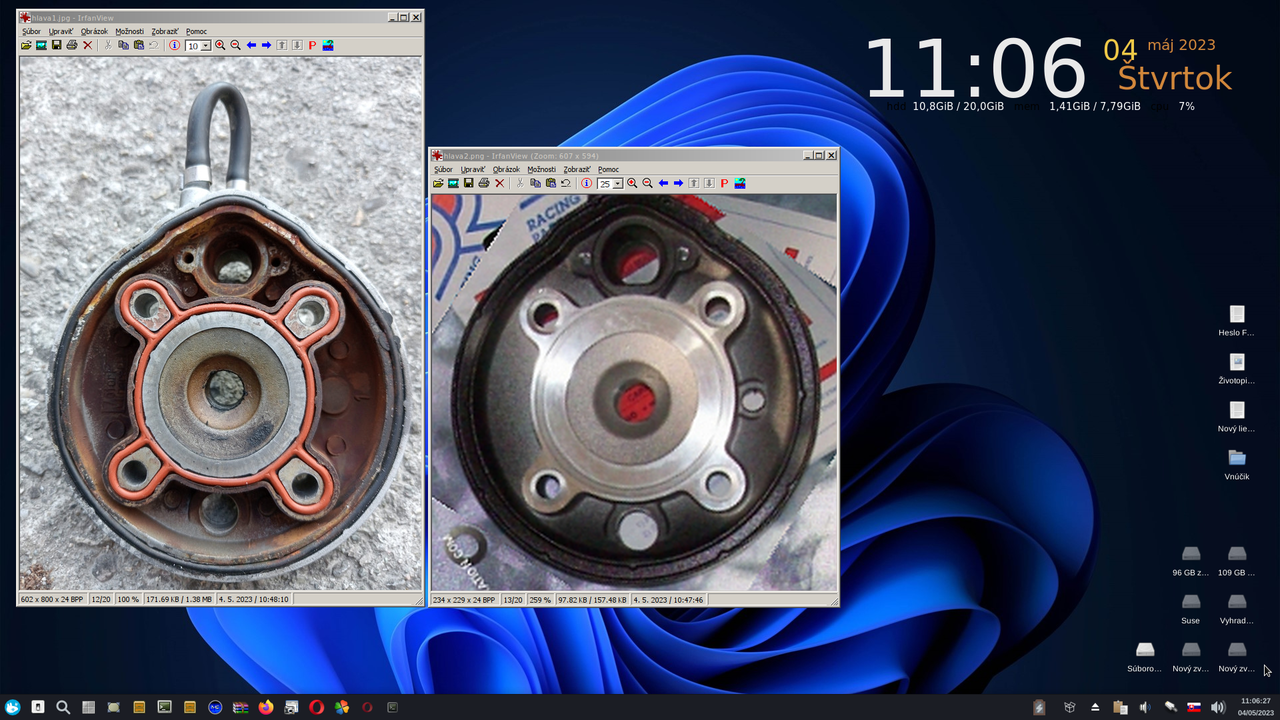
Task: Click the search magnifier in the taskbar
Action: pos(63,707)
